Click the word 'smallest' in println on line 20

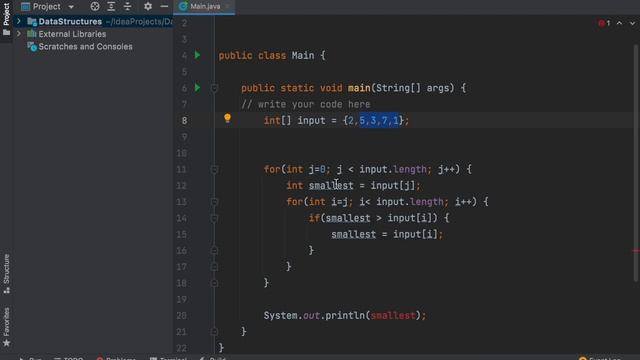(393, 316)
